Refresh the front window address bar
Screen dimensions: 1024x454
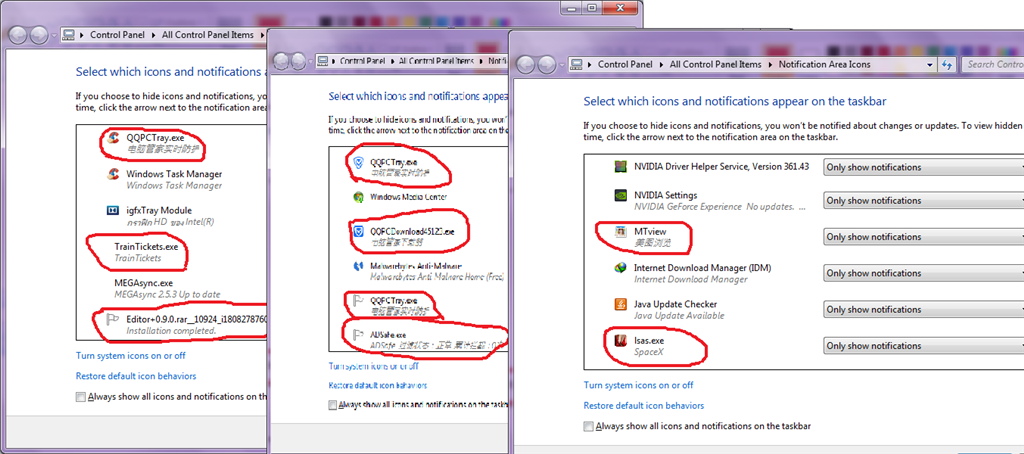click(x=947, y=65)
